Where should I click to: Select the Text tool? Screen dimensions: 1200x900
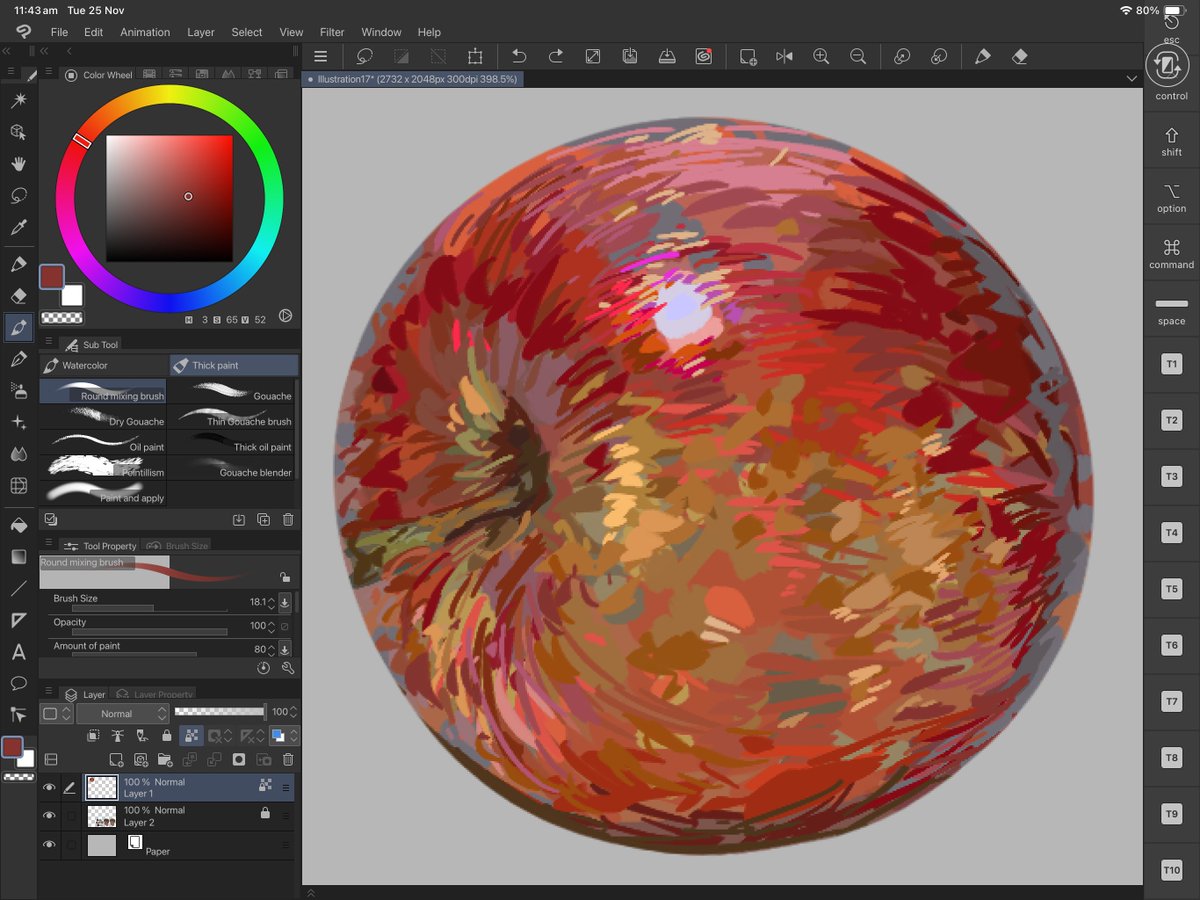tap(18, 652)
